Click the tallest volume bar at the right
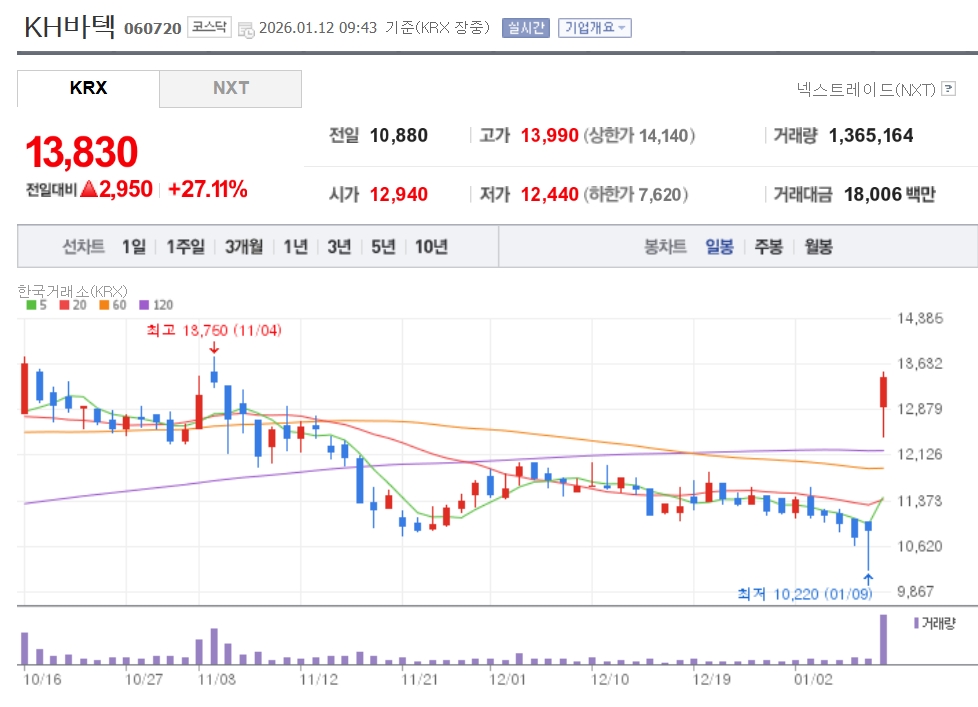The width and height of the screenshot is (978, 707). click(883, 640)
